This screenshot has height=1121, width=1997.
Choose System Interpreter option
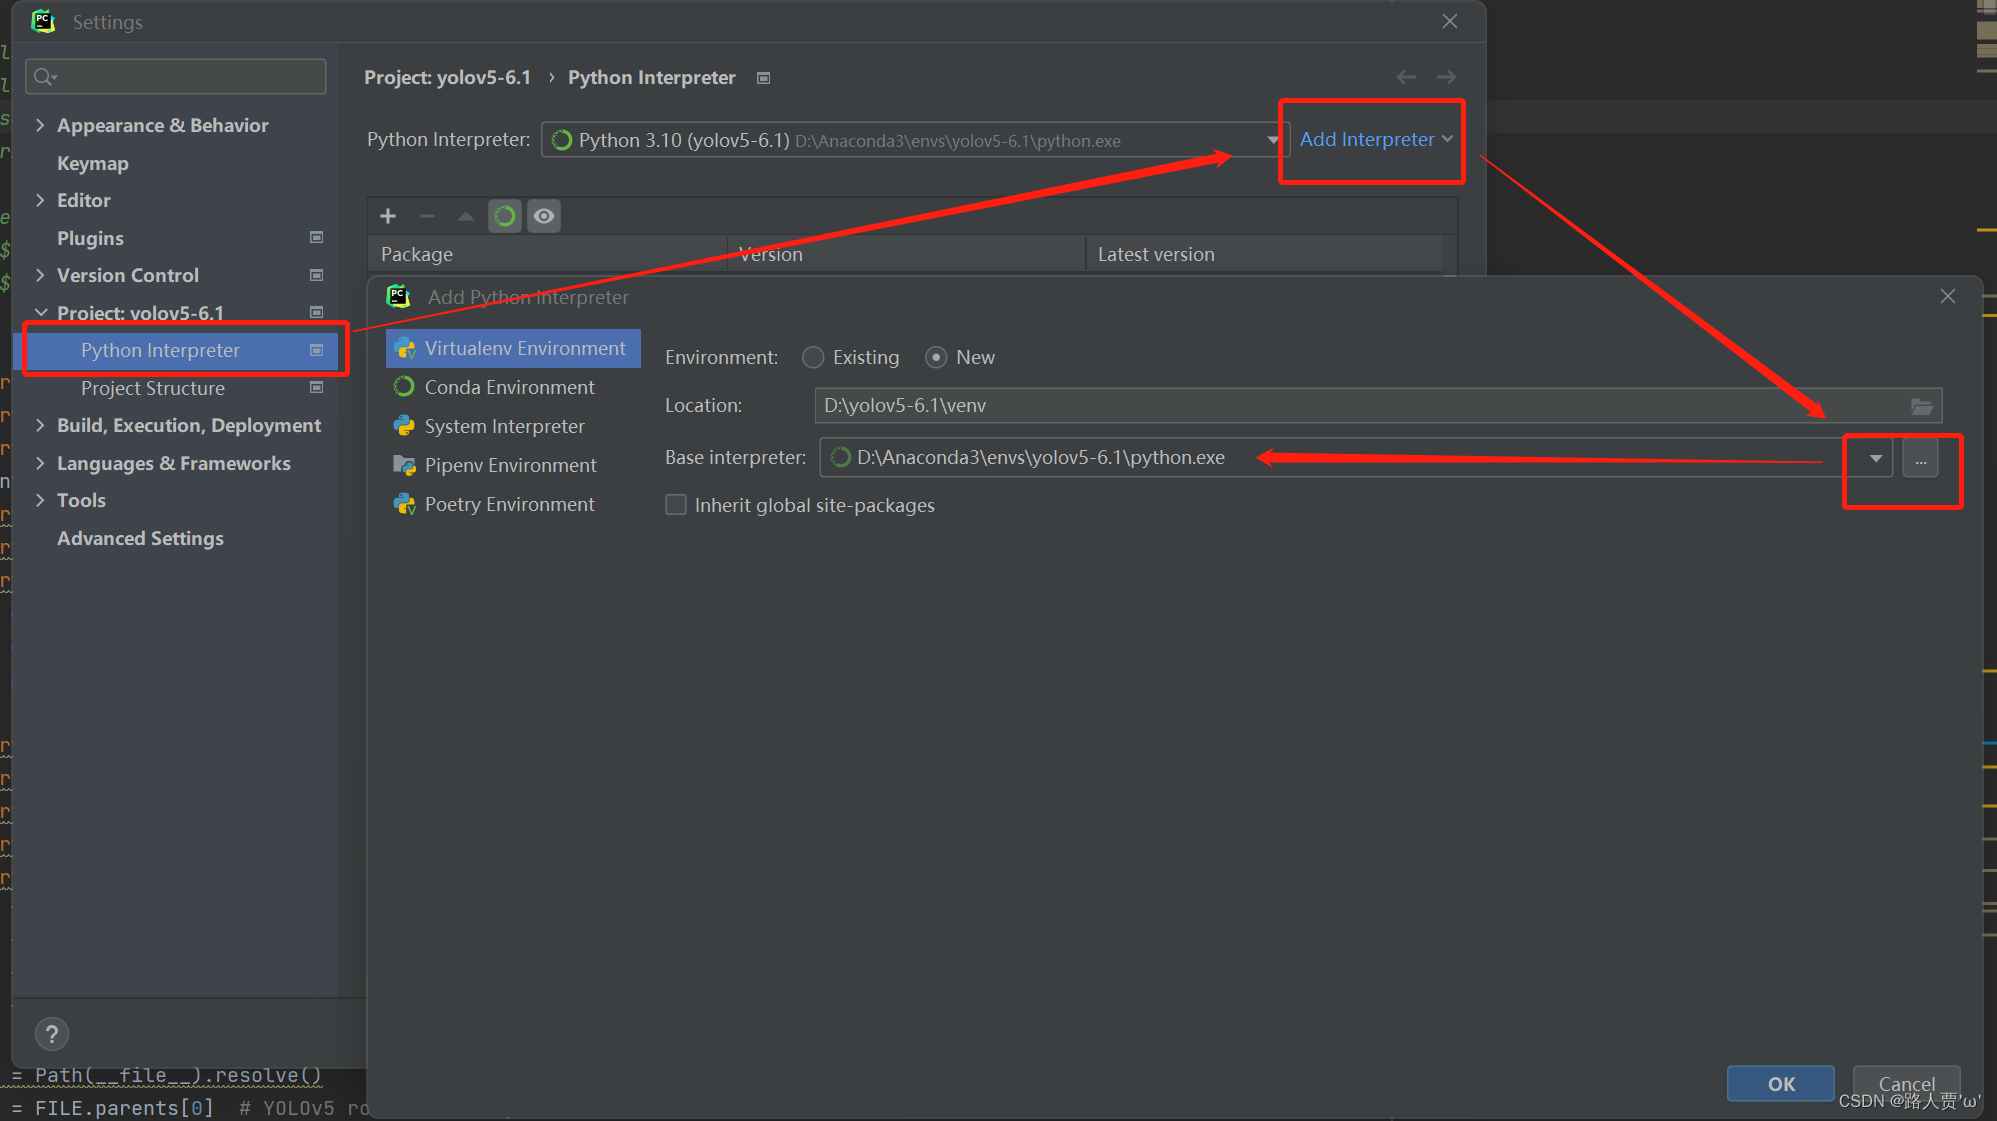(504, 426)
